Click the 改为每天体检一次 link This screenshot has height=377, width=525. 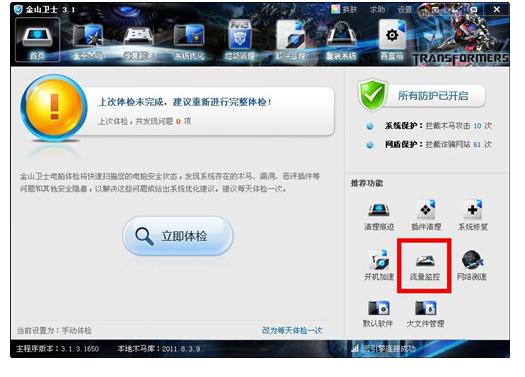click(x=292, y=330)
